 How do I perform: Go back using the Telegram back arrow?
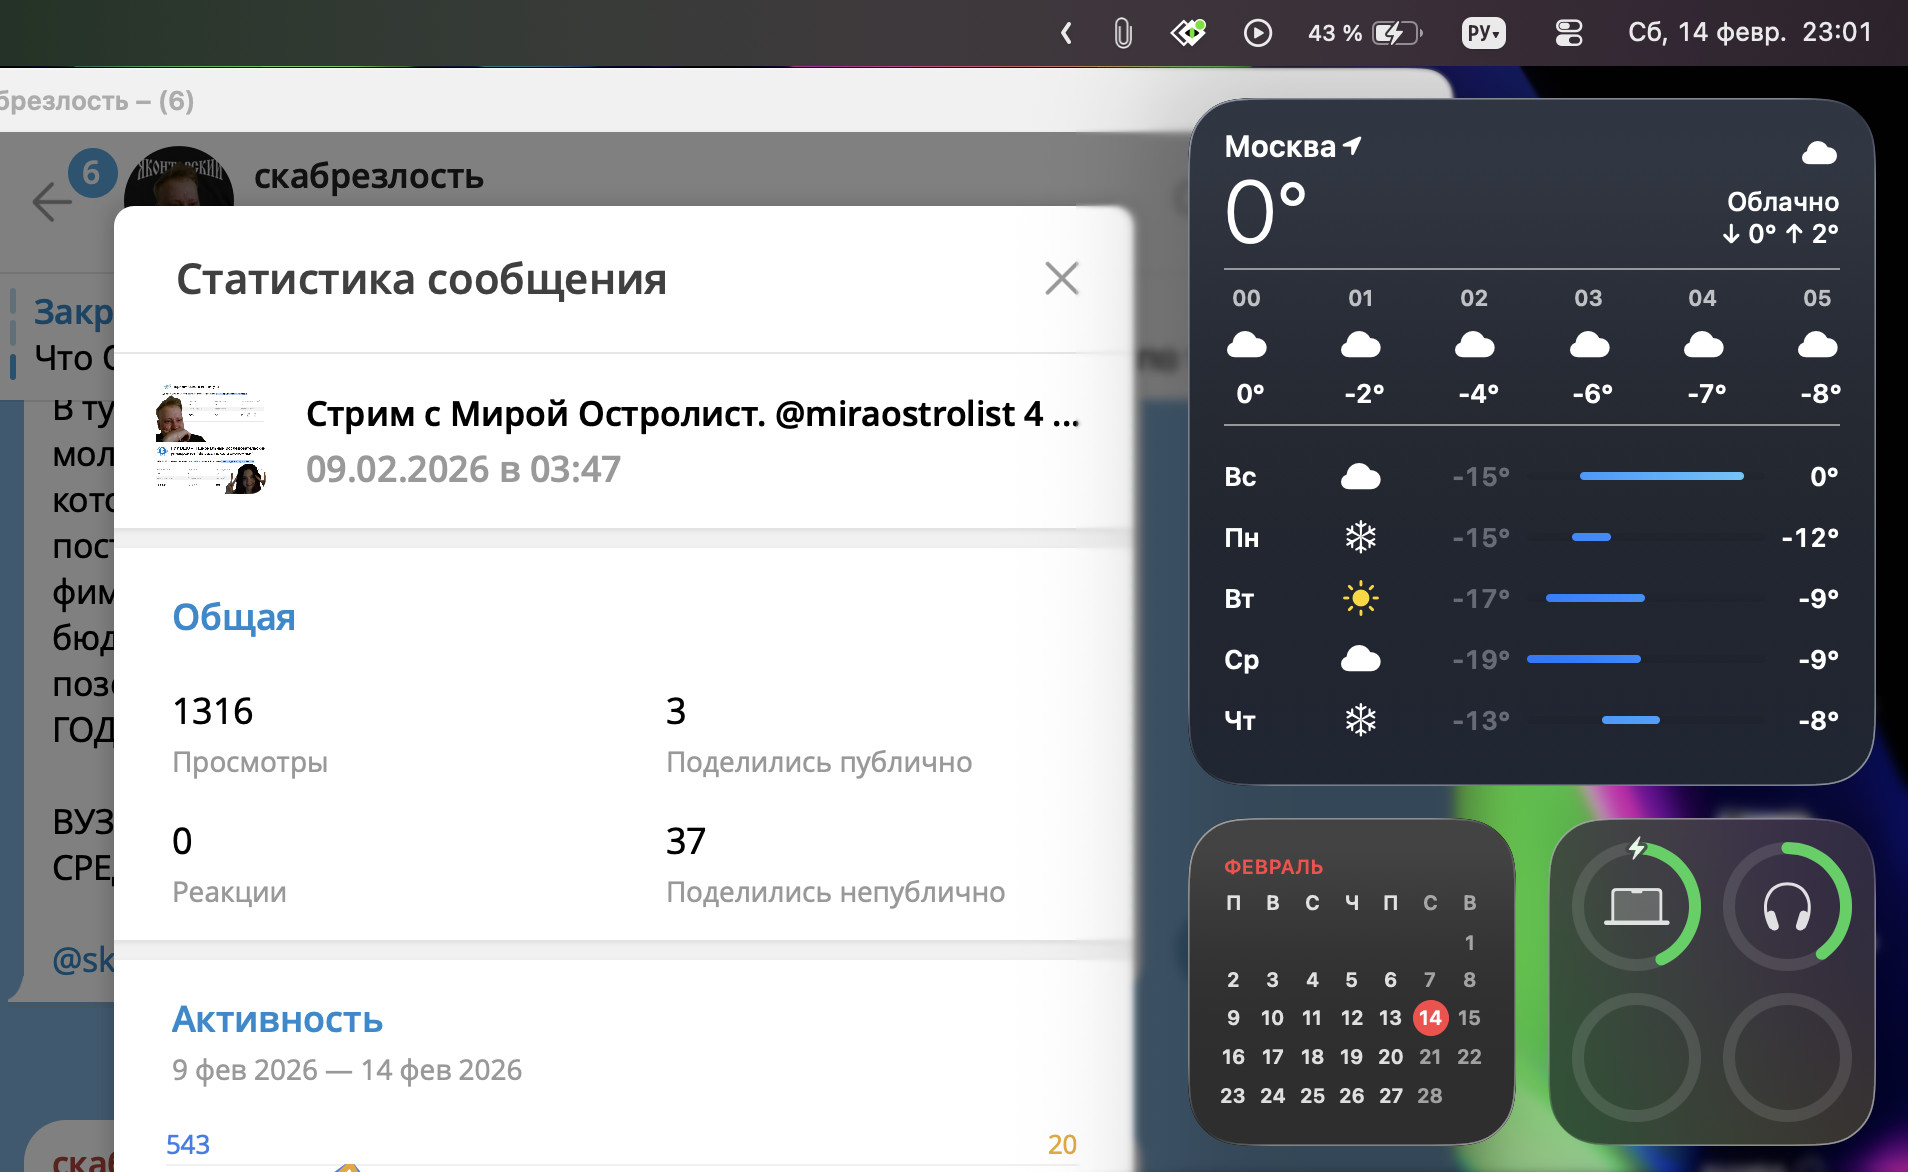[52, 201]
